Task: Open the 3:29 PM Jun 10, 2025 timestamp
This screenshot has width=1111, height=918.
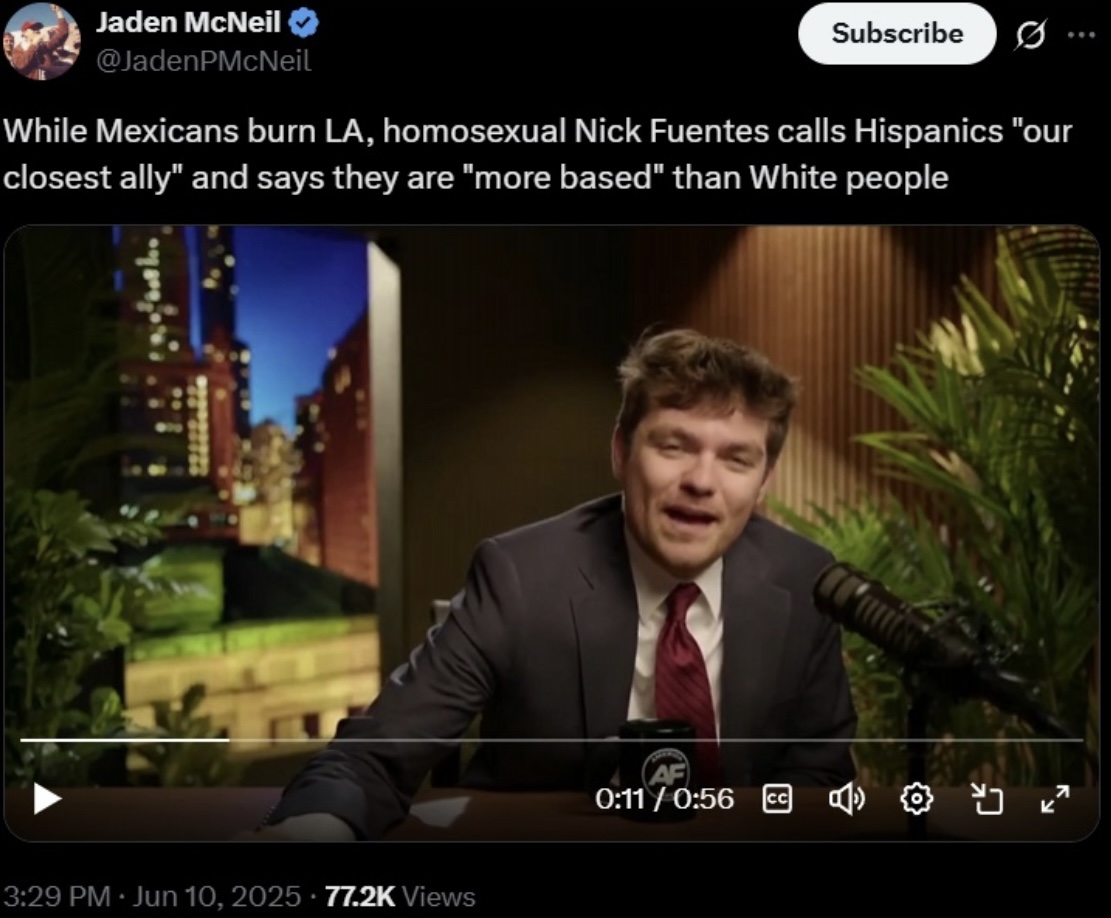Action: pos(152,897)
